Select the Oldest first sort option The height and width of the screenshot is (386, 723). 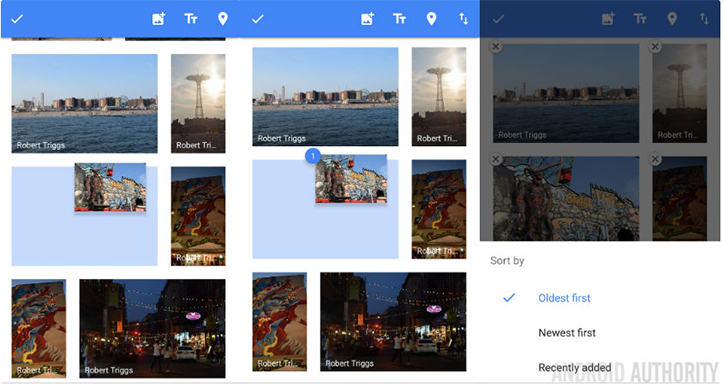pos(564,298)
